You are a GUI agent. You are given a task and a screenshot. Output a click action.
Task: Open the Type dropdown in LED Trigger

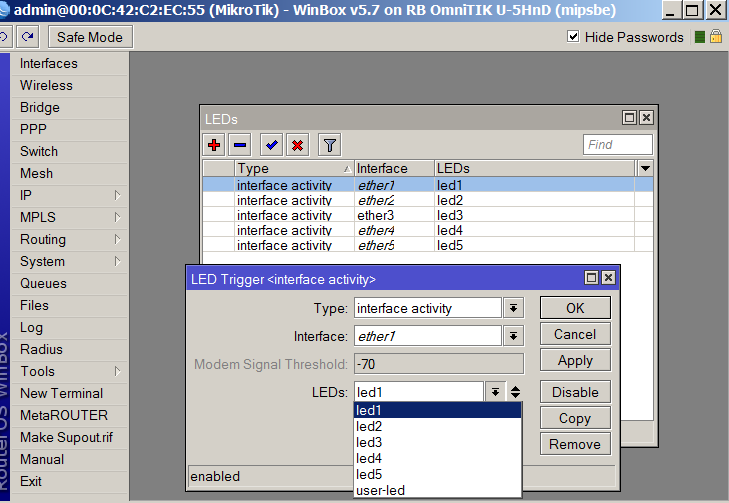513,308
